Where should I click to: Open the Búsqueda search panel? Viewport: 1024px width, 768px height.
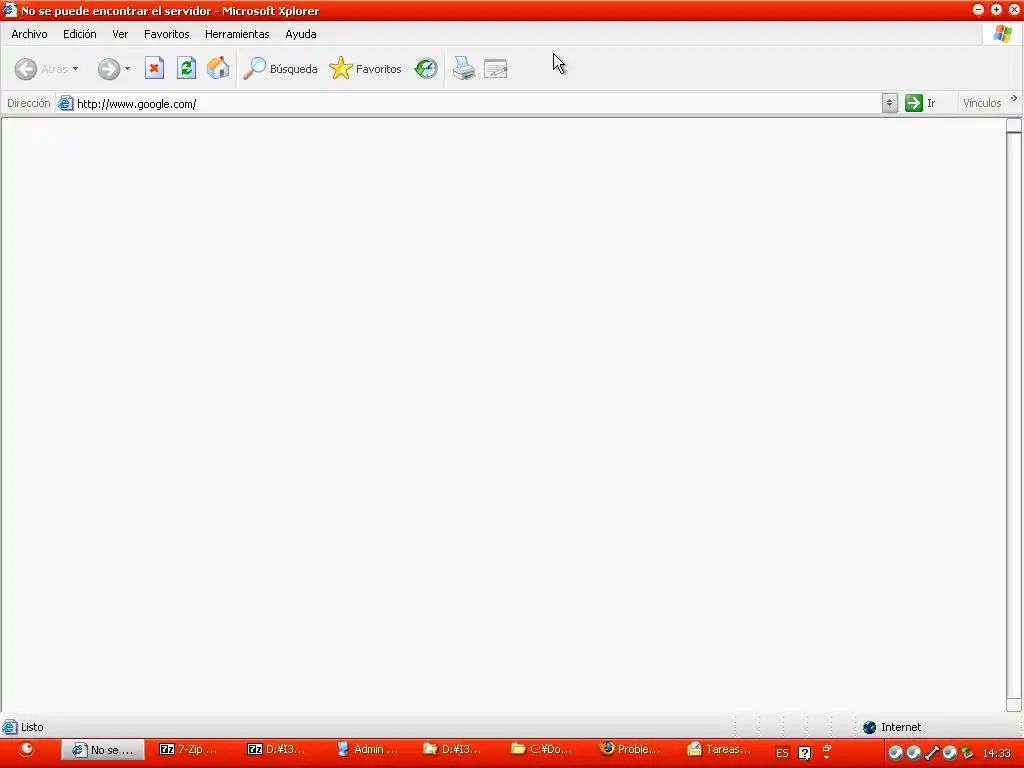point(280,69)
